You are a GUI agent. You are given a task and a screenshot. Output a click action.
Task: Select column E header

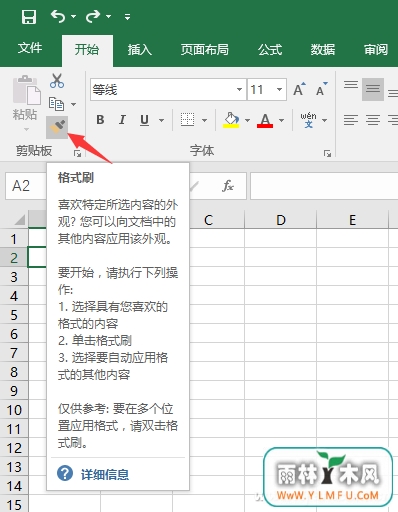[352, 220]
